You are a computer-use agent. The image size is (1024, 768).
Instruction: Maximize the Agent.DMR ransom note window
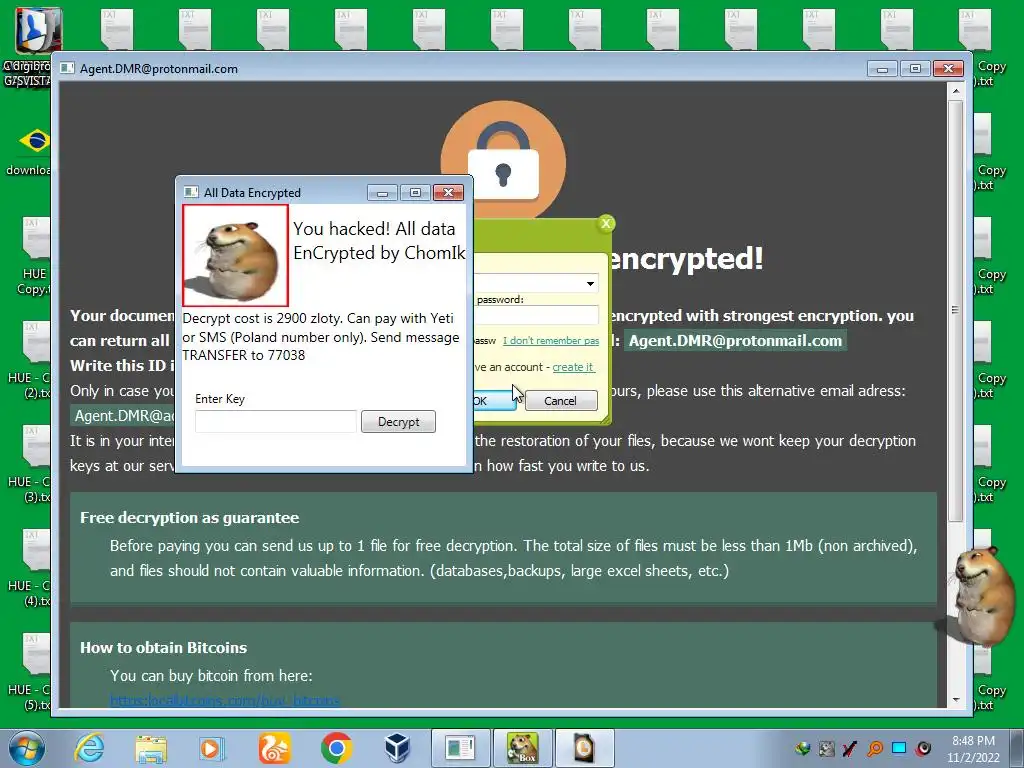tap(915, 68)
